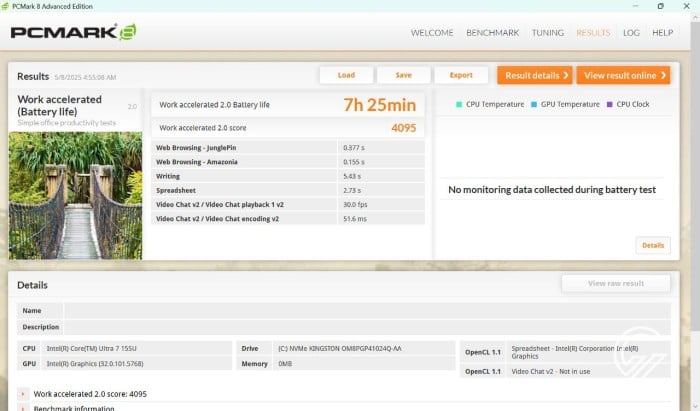
Task: Open the TUNING tab
Action: point(547,33)
